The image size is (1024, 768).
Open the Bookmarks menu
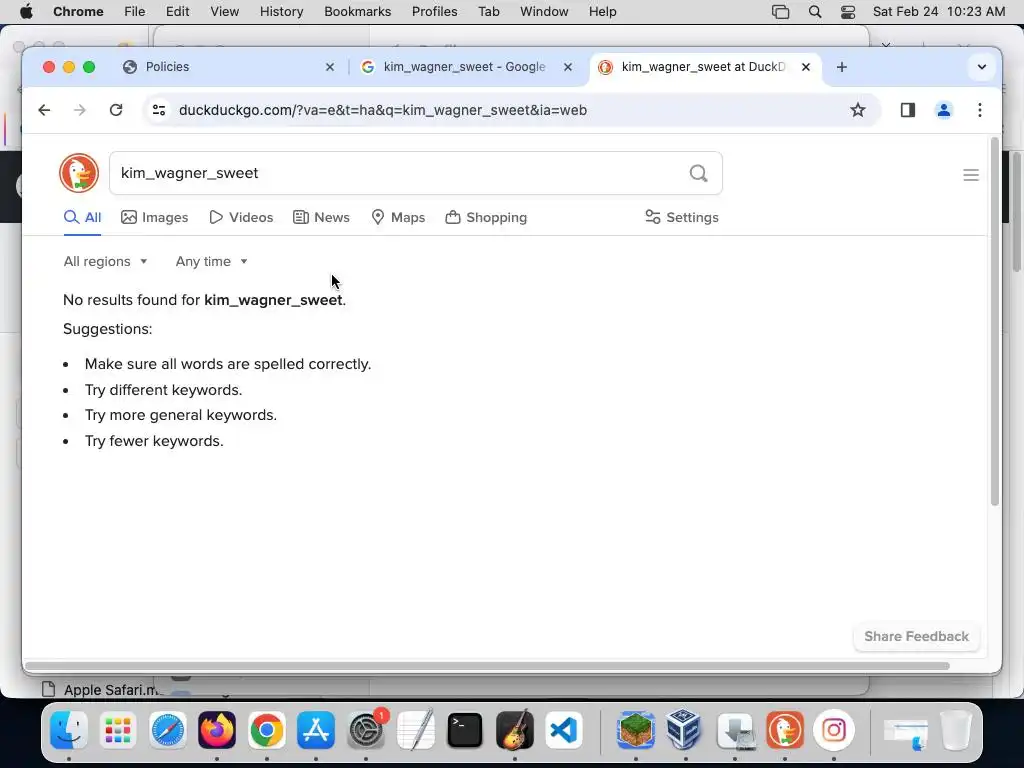click(357, 12)
